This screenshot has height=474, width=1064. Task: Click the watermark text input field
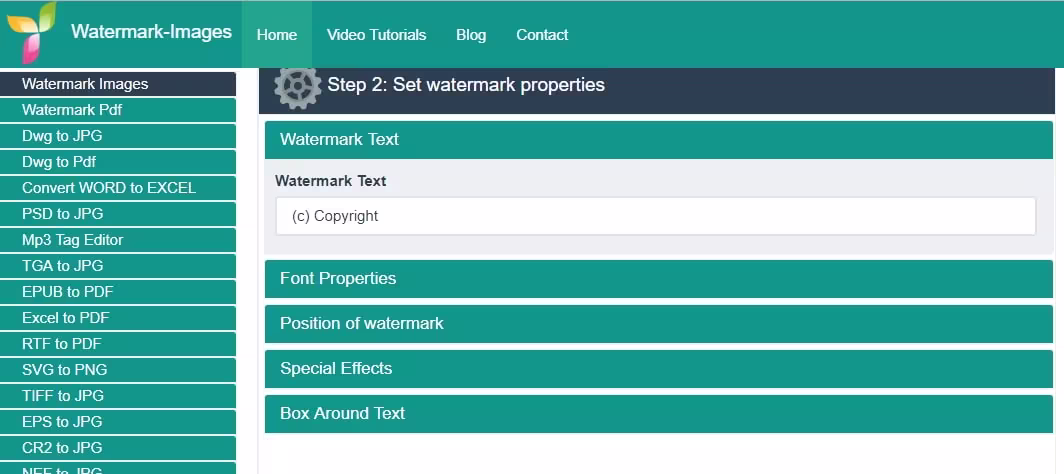[x=655, y=216]
